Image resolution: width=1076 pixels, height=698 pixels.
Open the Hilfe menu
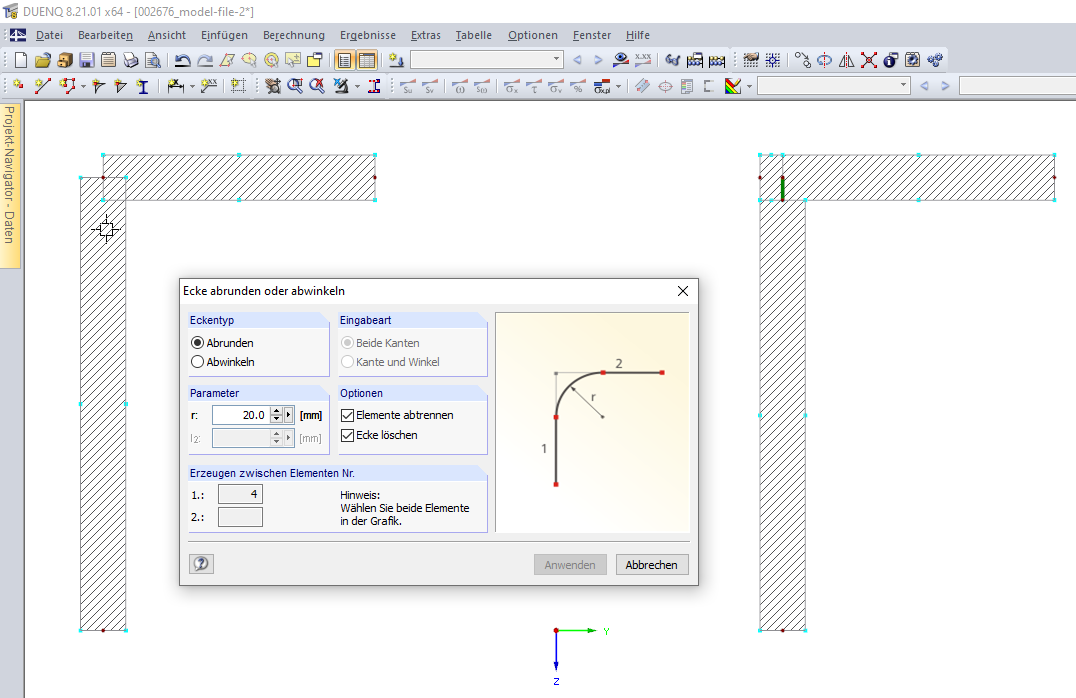(x=638, y=35)
